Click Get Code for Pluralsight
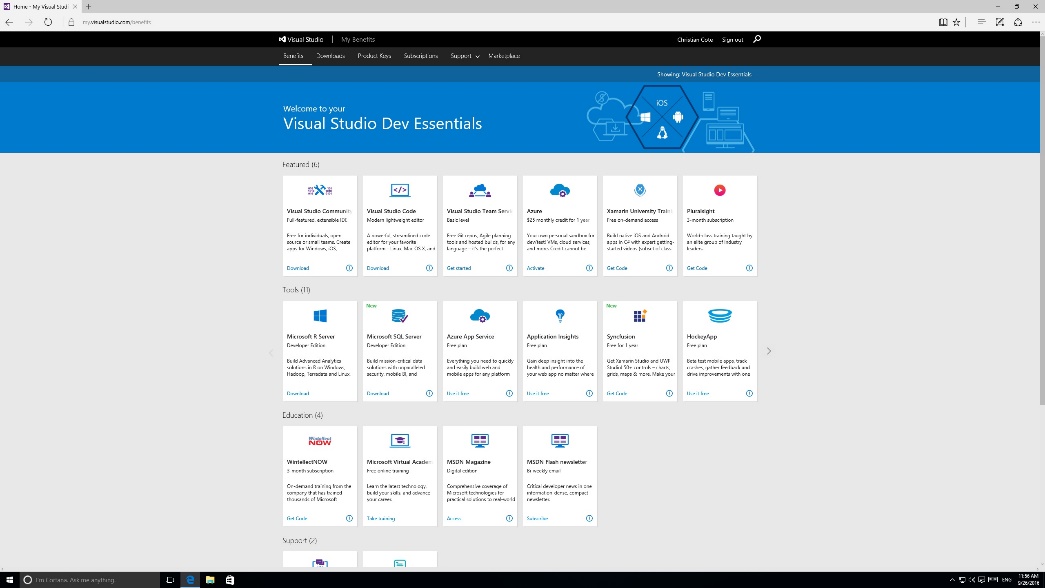 tap(697, 268)
